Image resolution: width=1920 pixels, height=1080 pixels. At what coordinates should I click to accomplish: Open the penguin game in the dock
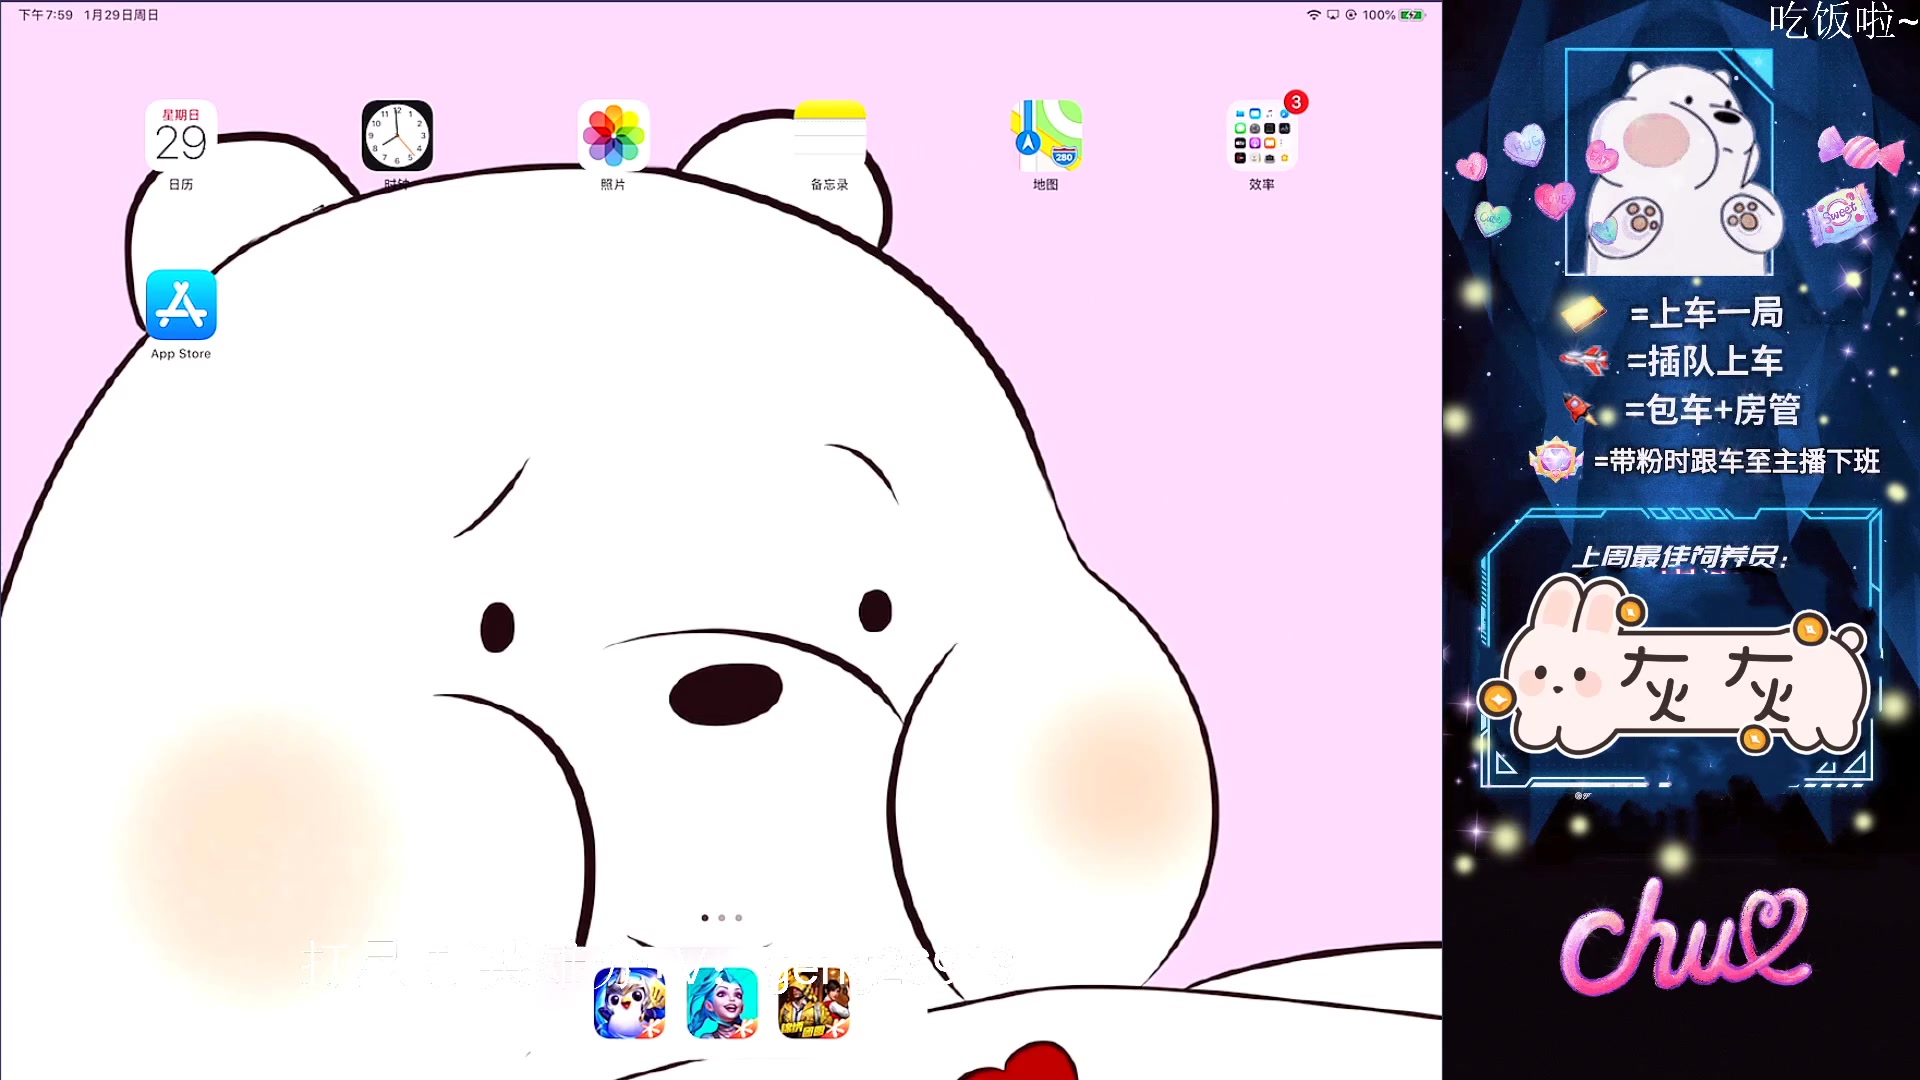[x=629, y=1003]
